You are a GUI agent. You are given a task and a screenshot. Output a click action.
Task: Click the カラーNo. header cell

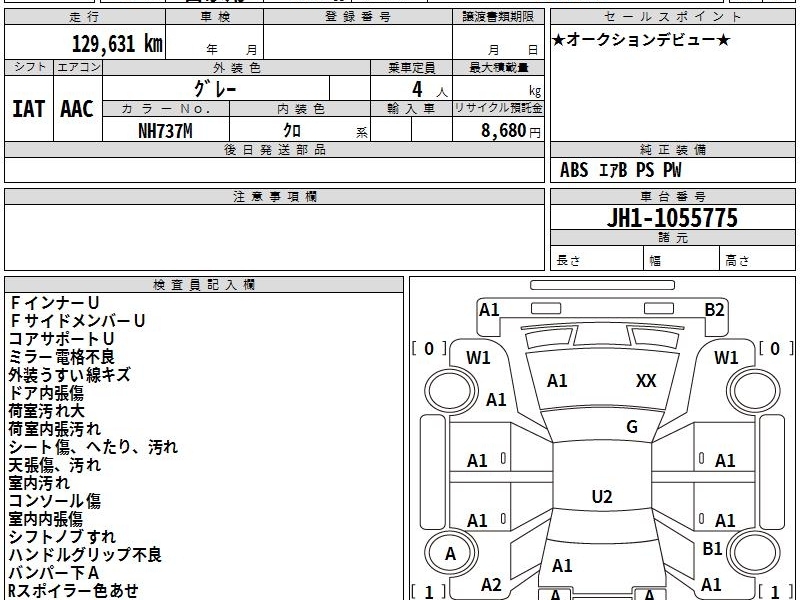[166, 109]
